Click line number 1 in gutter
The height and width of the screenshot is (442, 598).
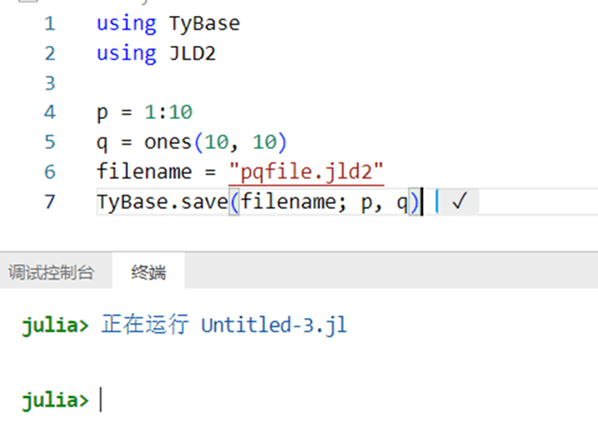50,24
